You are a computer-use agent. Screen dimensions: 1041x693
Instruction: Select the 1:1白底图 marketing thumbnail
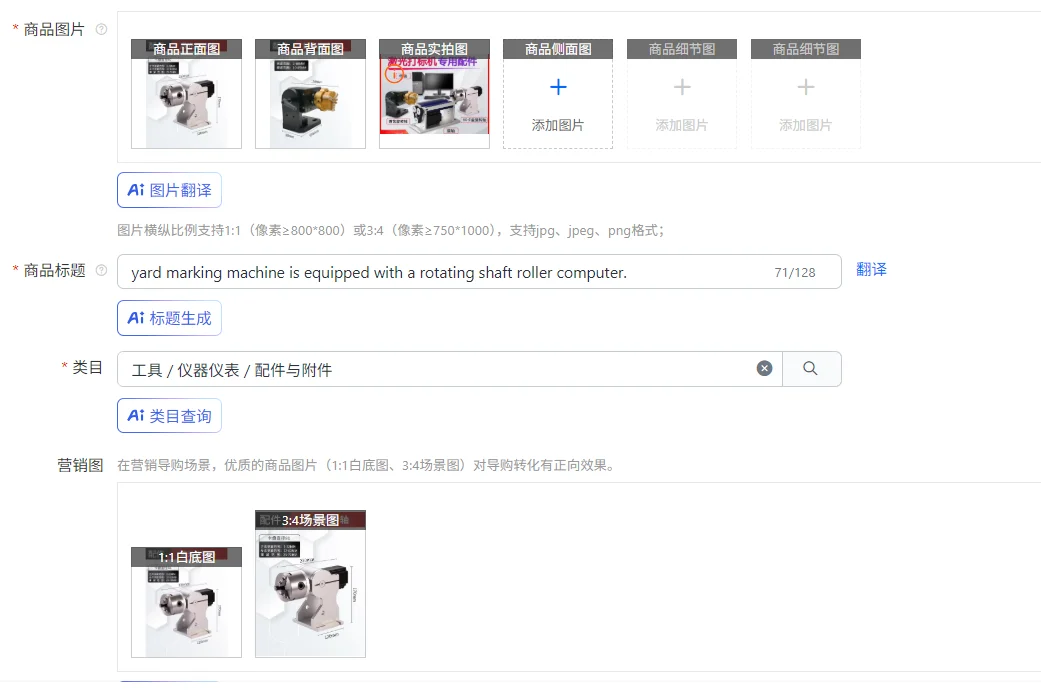(187, 602)
